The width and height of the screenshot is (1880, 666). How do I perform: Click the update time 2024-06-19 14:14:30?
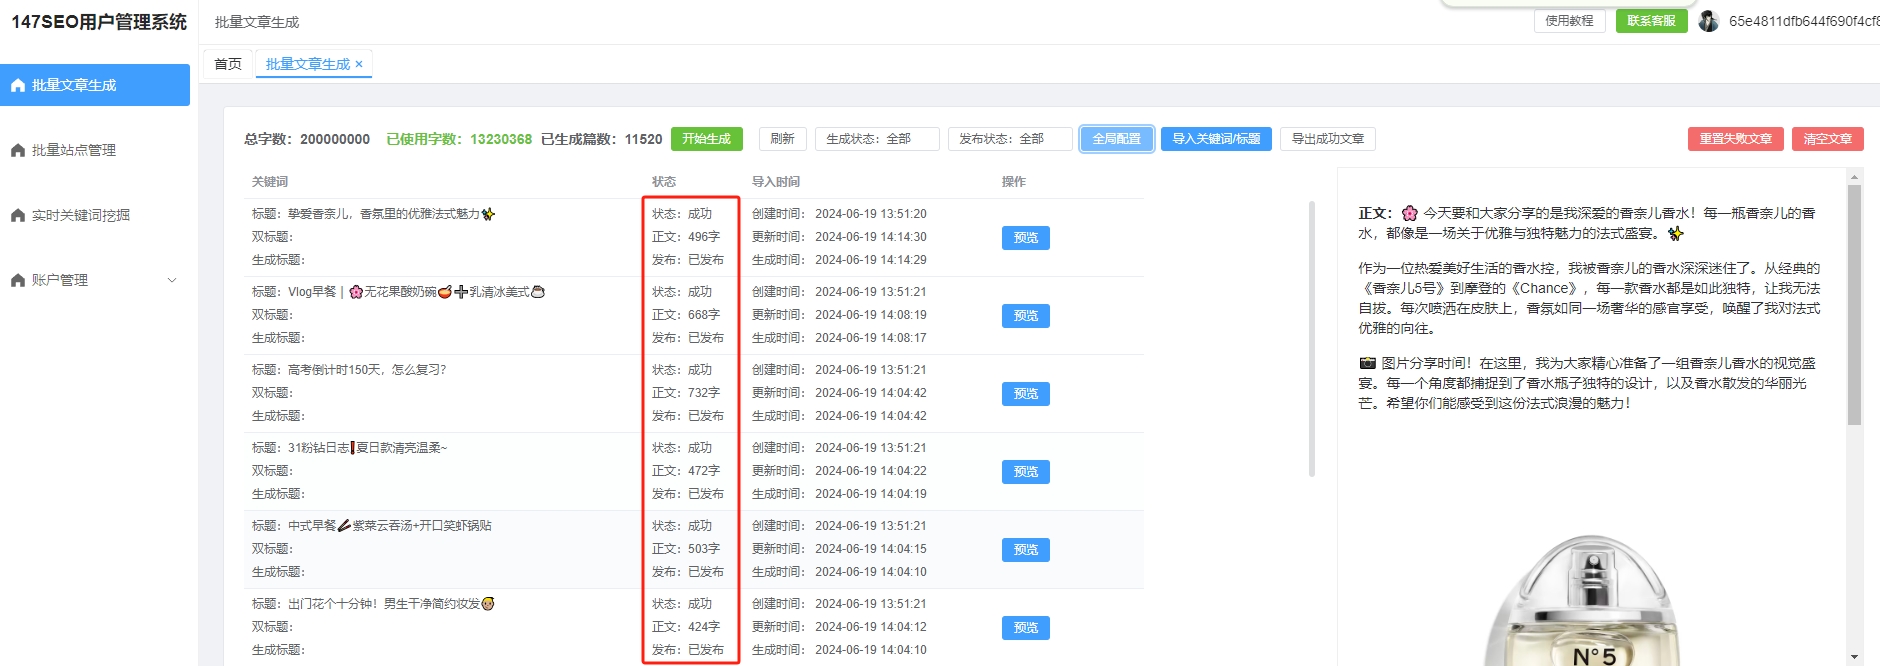871,237
